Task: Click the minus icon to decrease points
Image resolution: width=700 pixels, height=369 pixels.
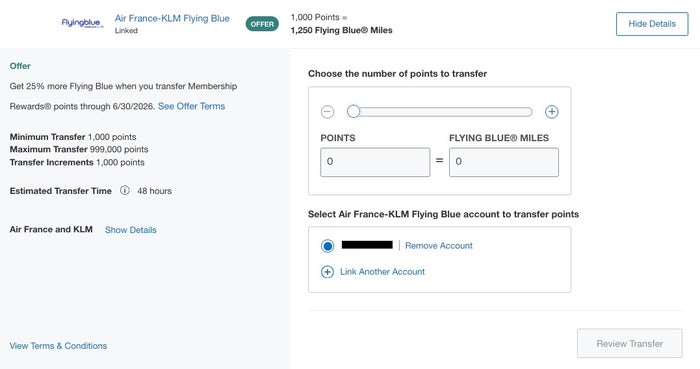Action: pyautogui.click(x=327, y=112)
